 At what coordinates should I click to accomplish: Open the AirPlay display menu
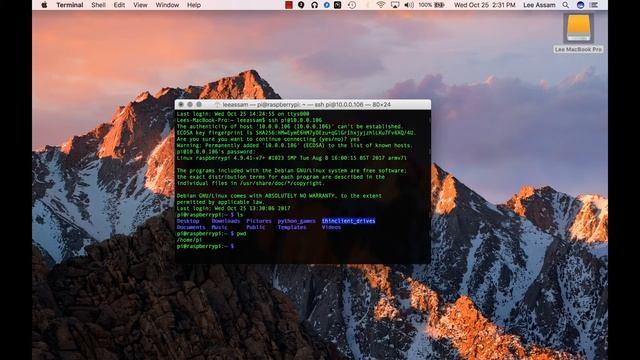(395, 5)
